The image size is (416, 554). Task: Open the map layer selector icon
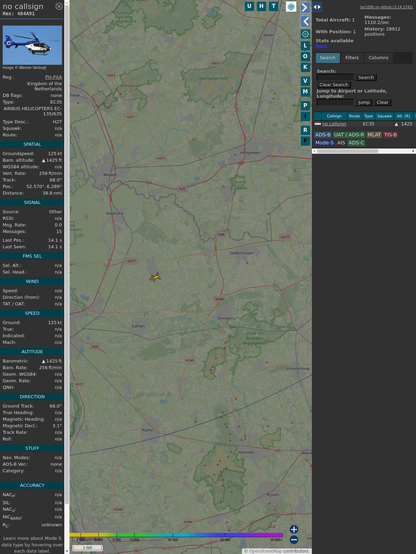[291, 6]
